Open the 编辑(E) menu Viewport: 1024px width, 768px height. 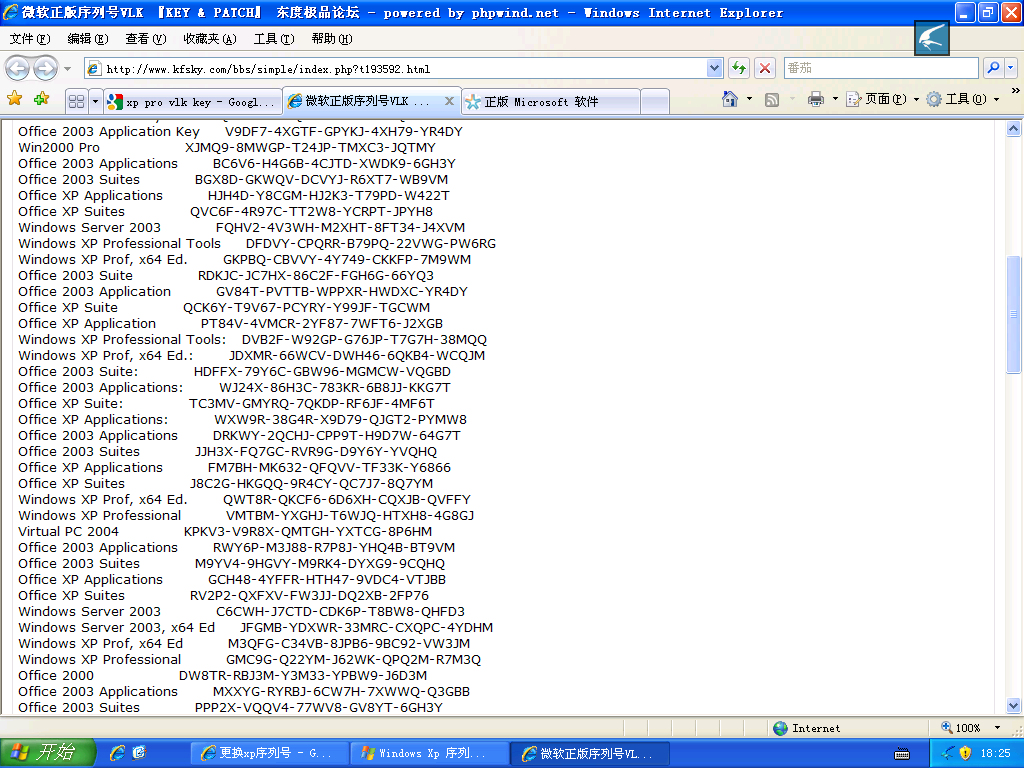click(x=88, y=39)
